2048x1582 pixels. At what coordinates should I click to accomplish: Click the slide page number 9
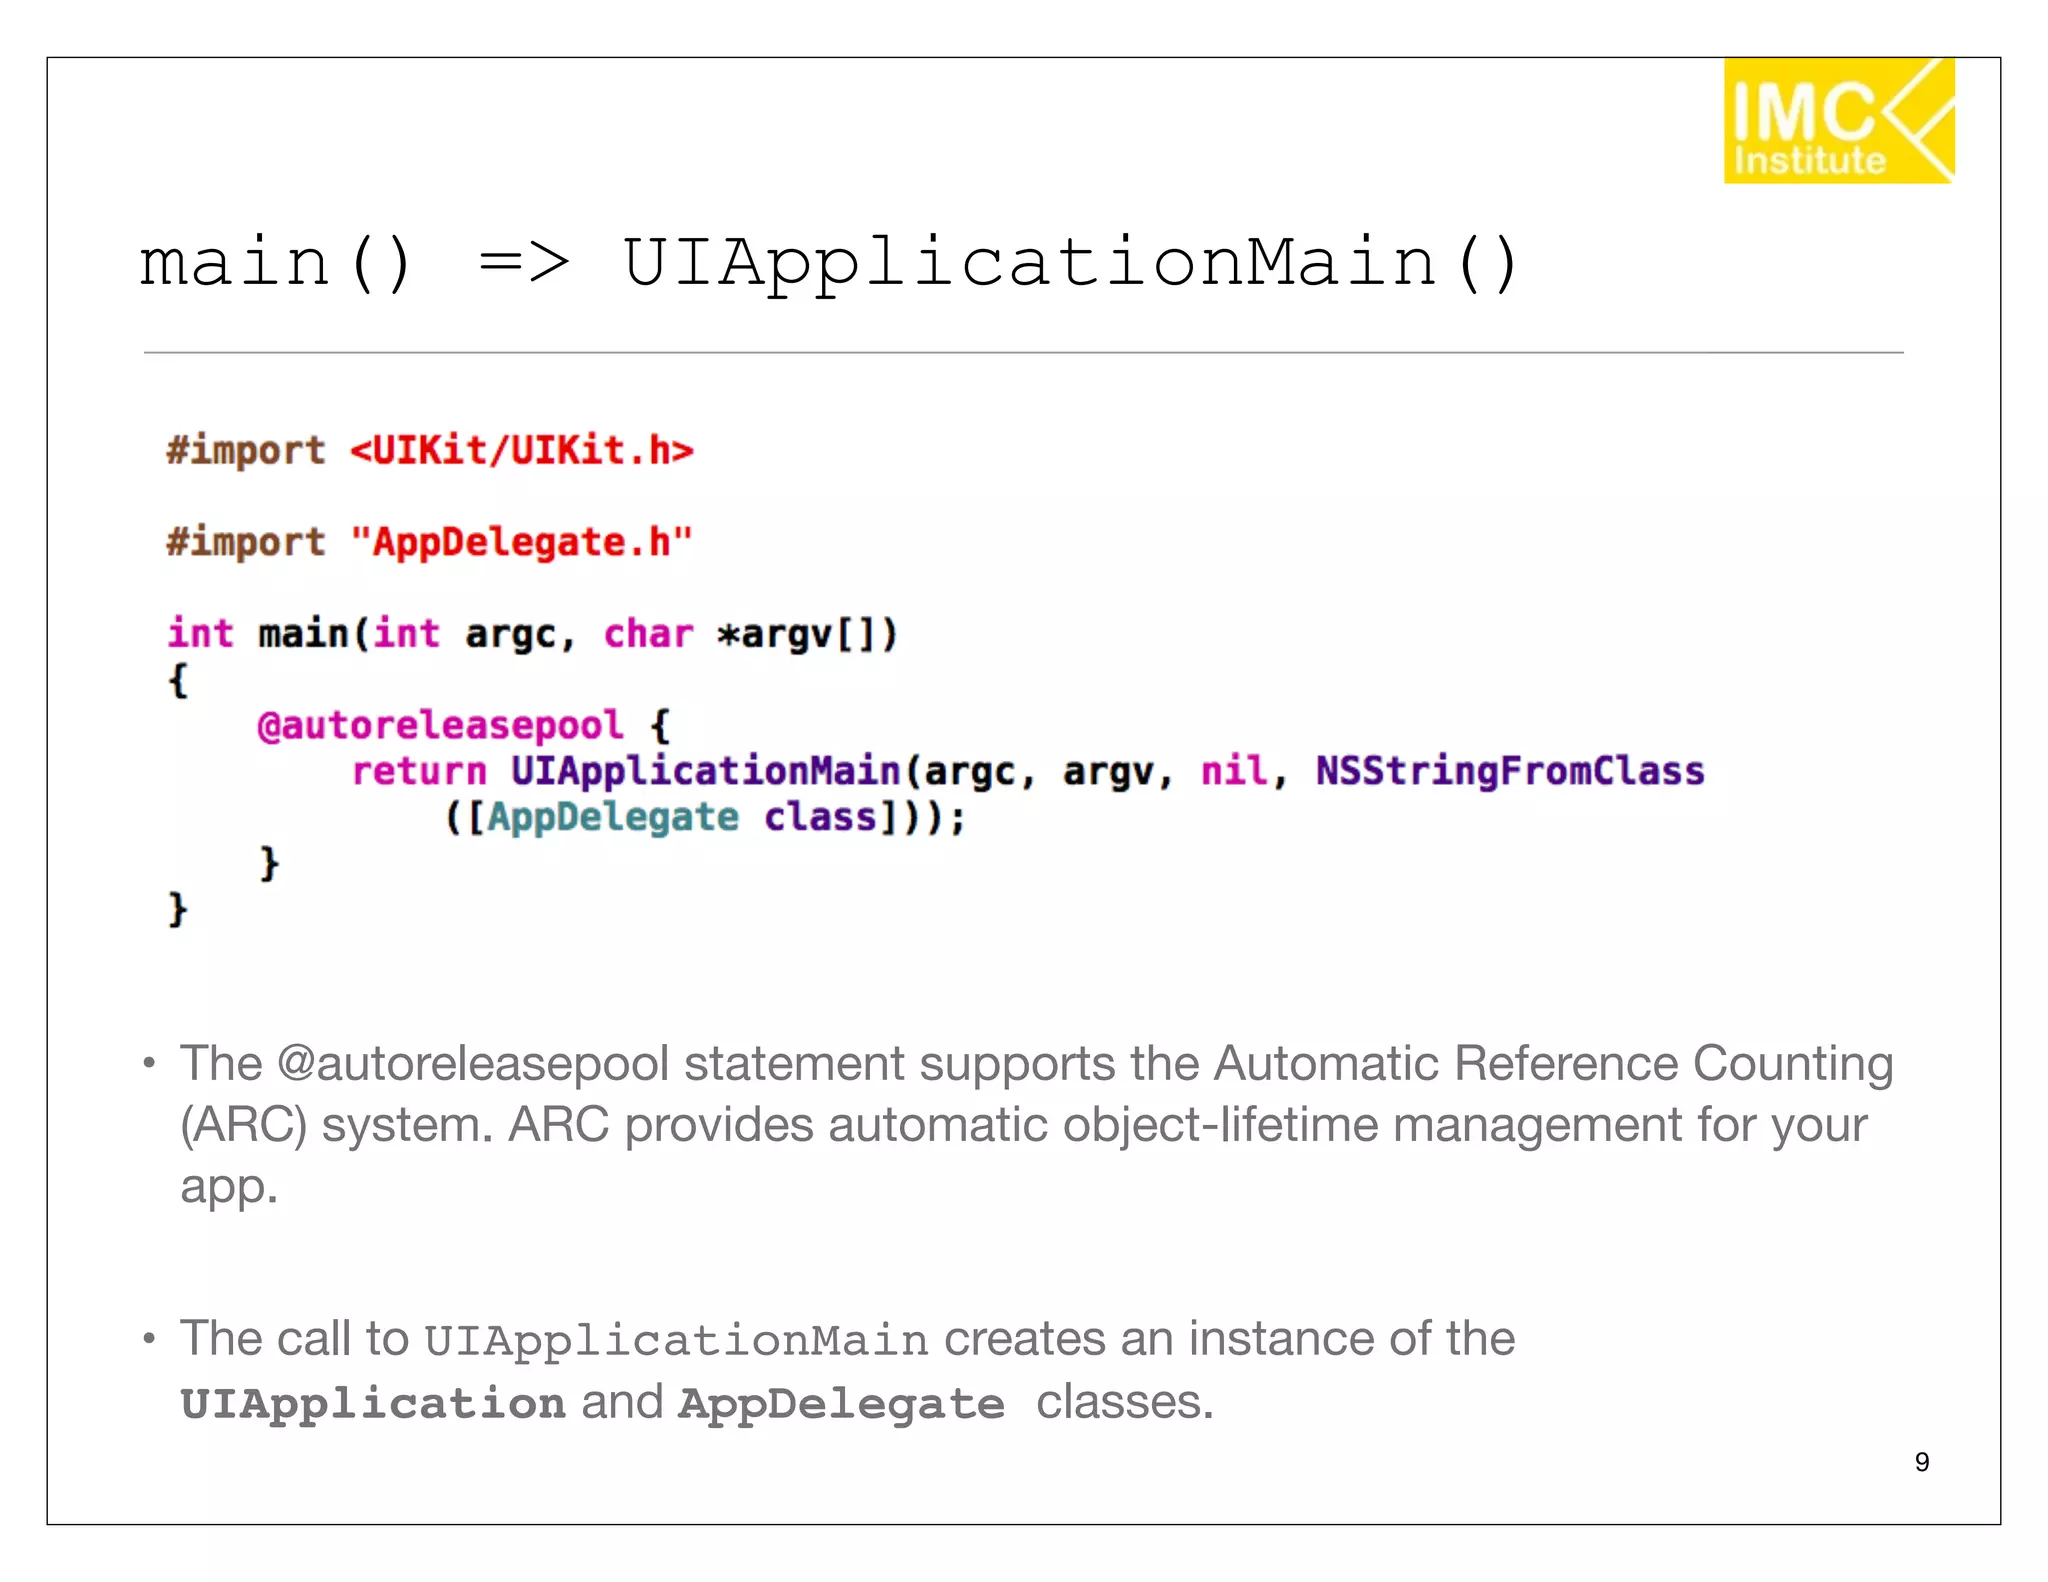(1922, 1462)
